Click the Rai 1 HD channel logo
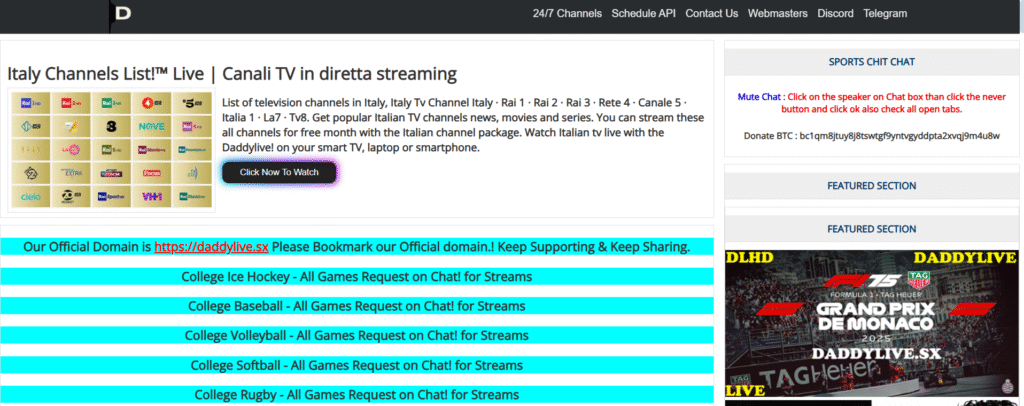 [31, 103]
